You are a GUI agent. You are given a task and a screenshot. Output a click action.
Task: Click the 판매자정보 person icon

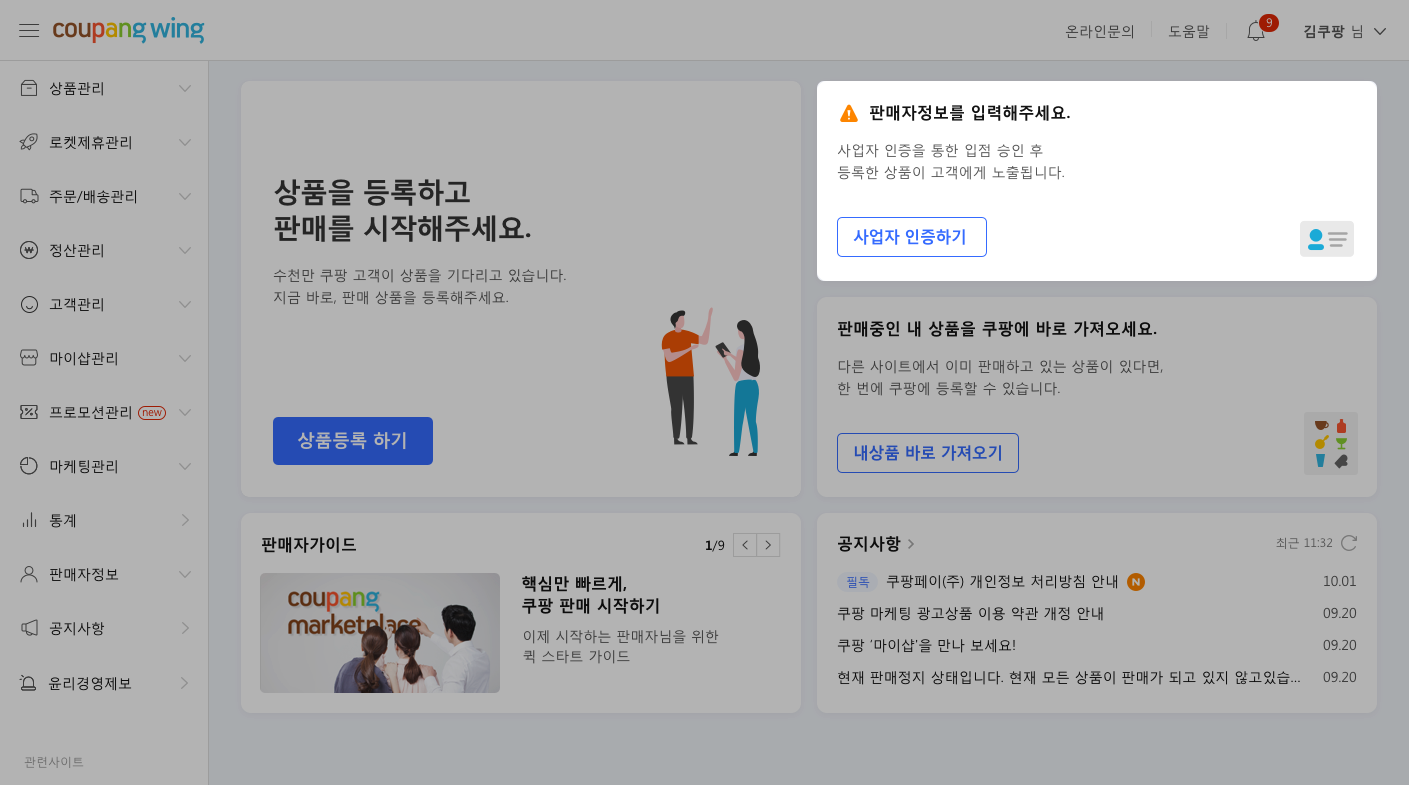click(29, 574)
